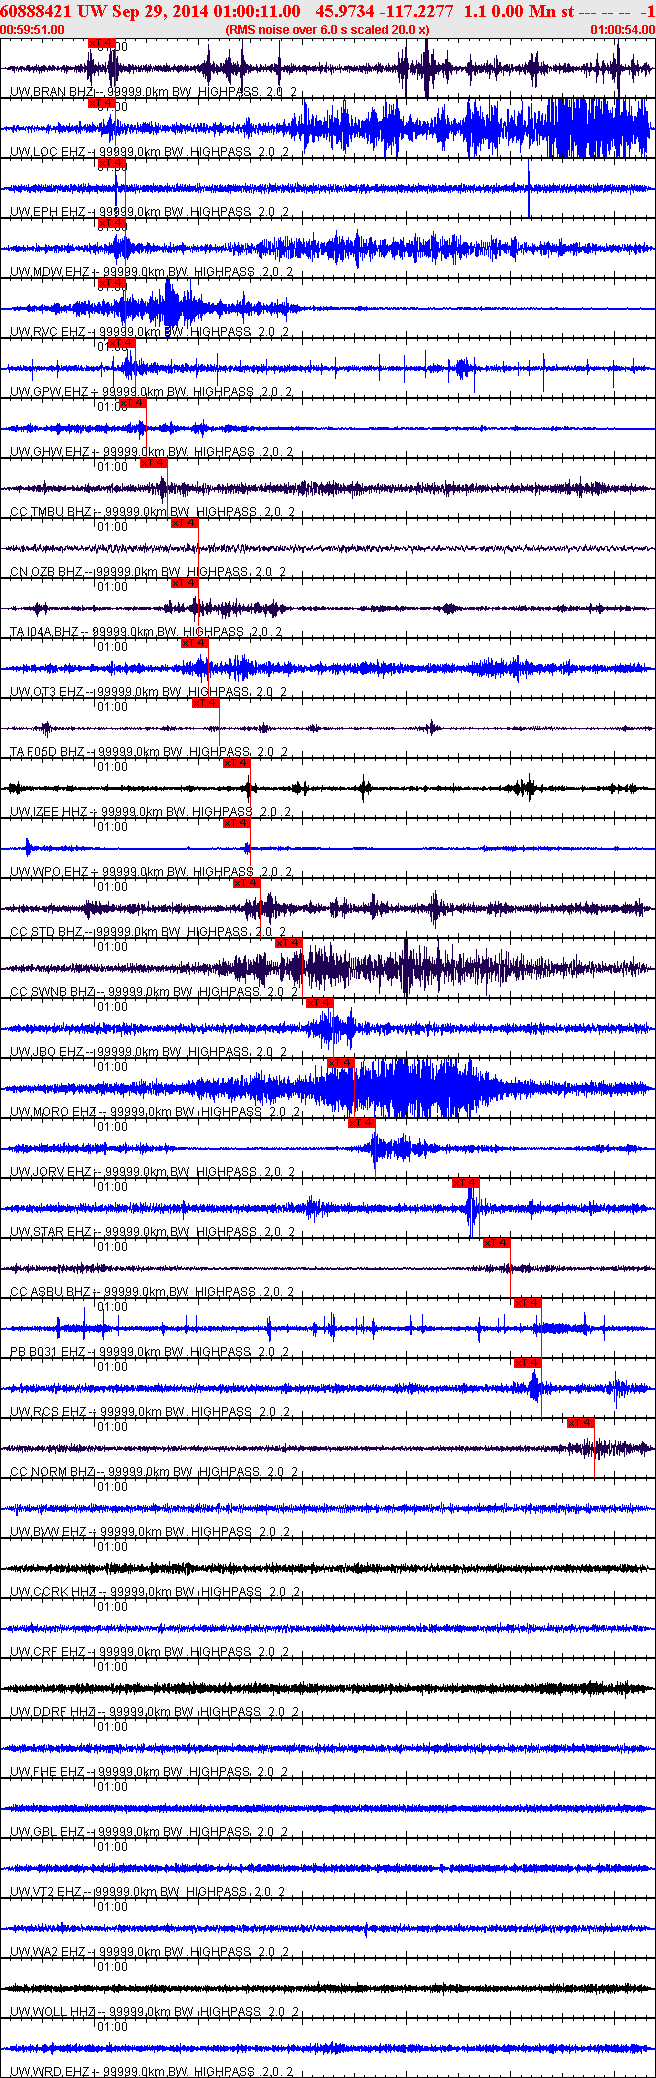Viewport: 656px width, 2078px height.
Task: Click the UW.CCRK HHZ station label
Action: pyautogui.click(x=53, y=1592)
